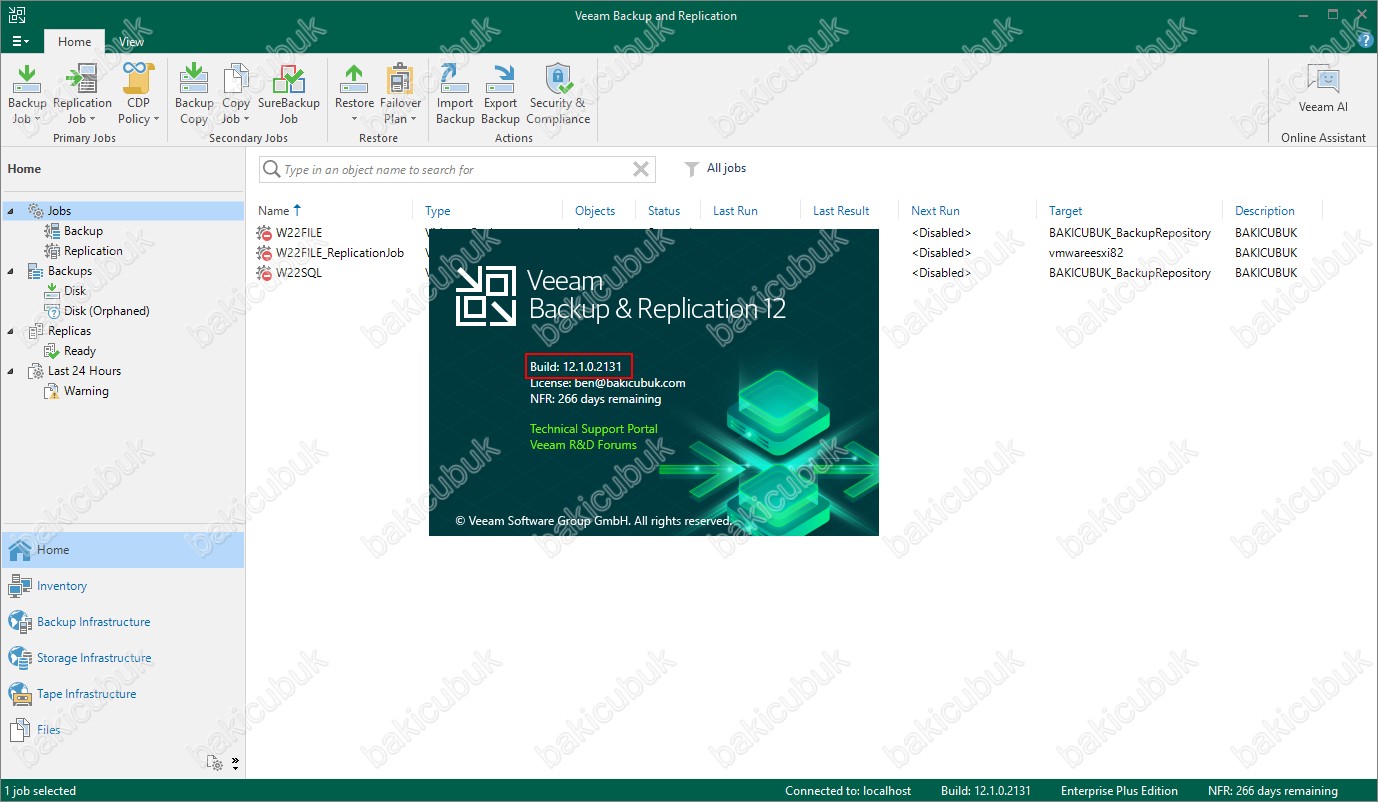Collapse the Jobs tree node
Viewport: 1378px width, 802px height.
point(10,211)
